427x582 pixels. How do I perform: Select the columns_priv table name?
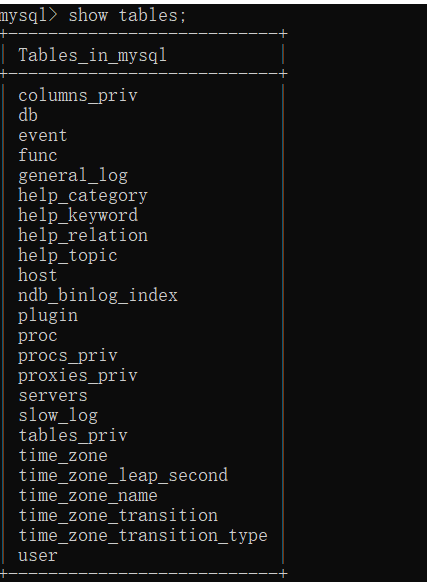coord(78,96)
